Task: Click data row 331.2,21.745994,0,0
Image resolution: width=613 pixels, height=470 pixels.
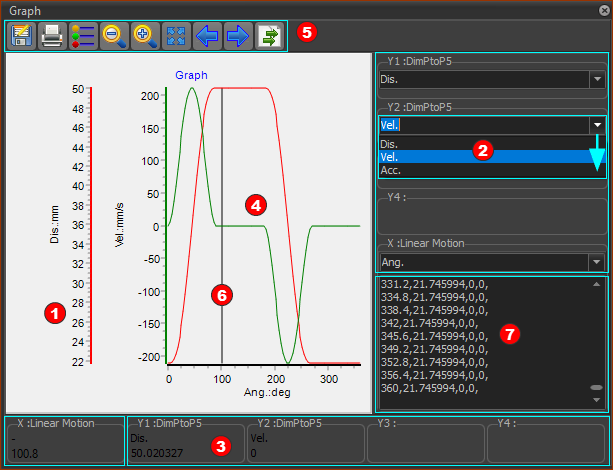Action: tap(434, 284)
